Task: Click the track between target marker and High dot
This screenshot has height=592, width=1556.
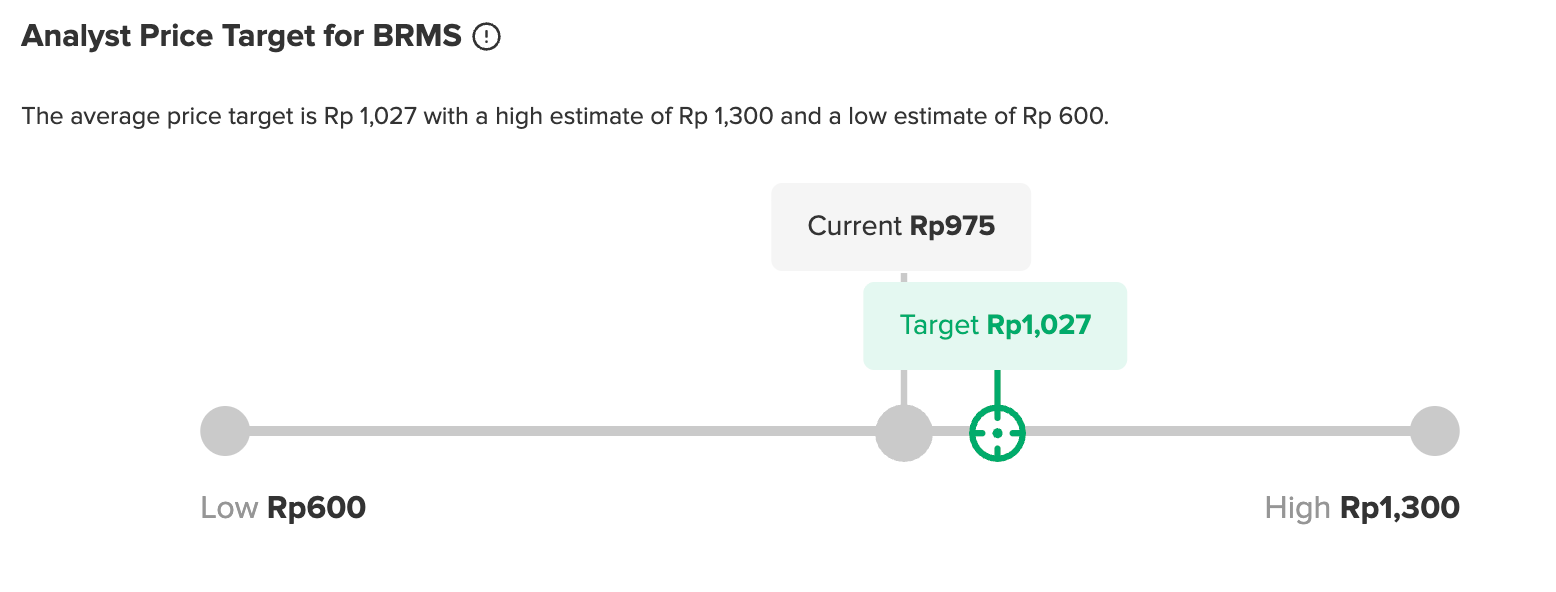Action: (1215, 431)
